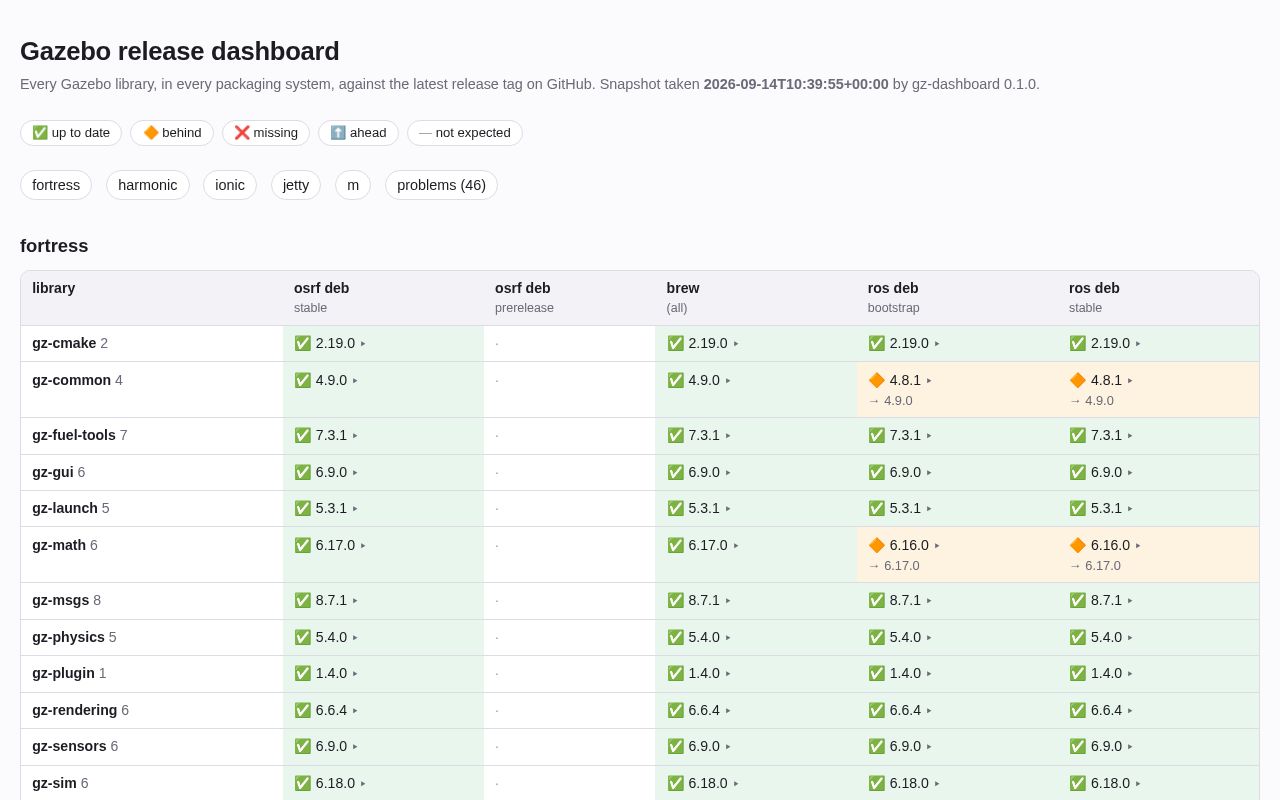Click gz-sensors ros deb bootstrap checkmark icon
1280x800 pixels.
coord(876,746)
